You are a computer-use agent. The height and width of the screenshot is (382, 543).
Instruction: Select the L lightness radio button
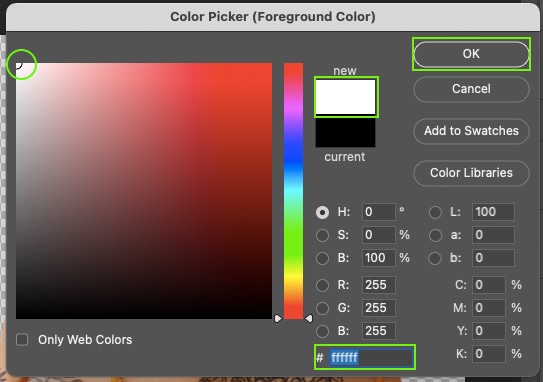(x=435, y=212)
